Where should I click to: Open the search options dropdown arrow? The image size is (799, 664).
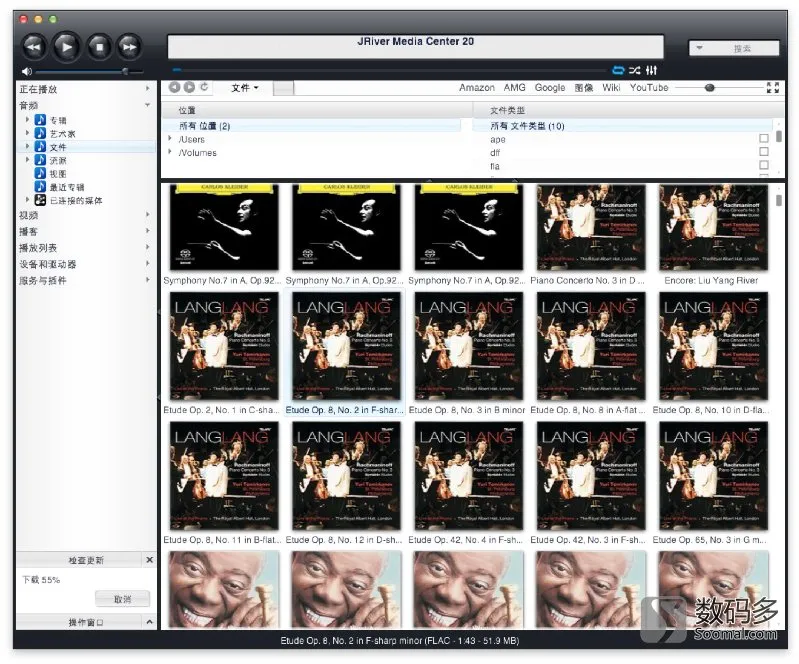tap(700, 48)
